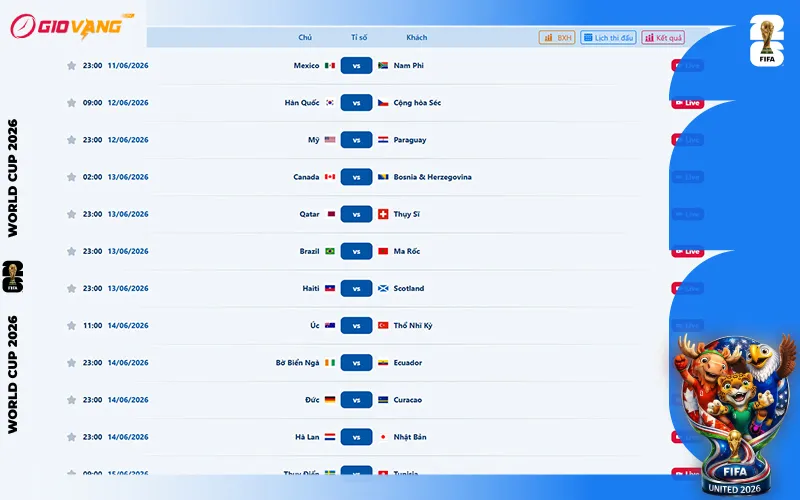Click the Hà Lan flag icon
Screen dimensions: 800x500
pos(330,437)
